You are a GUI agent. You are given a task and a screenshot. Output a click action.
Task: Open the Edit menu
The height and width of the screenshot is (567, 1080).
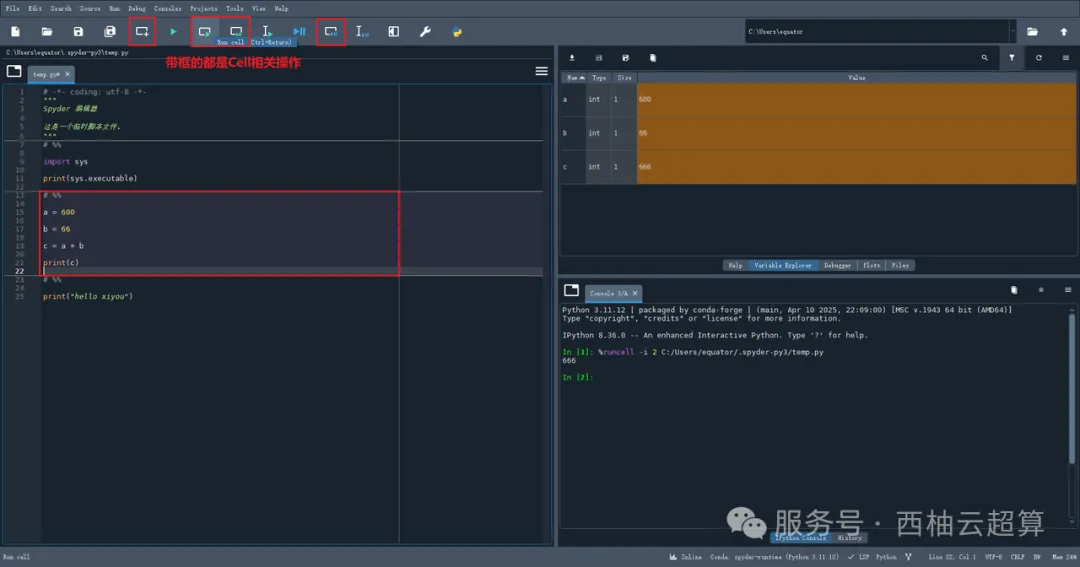(35, 8)
